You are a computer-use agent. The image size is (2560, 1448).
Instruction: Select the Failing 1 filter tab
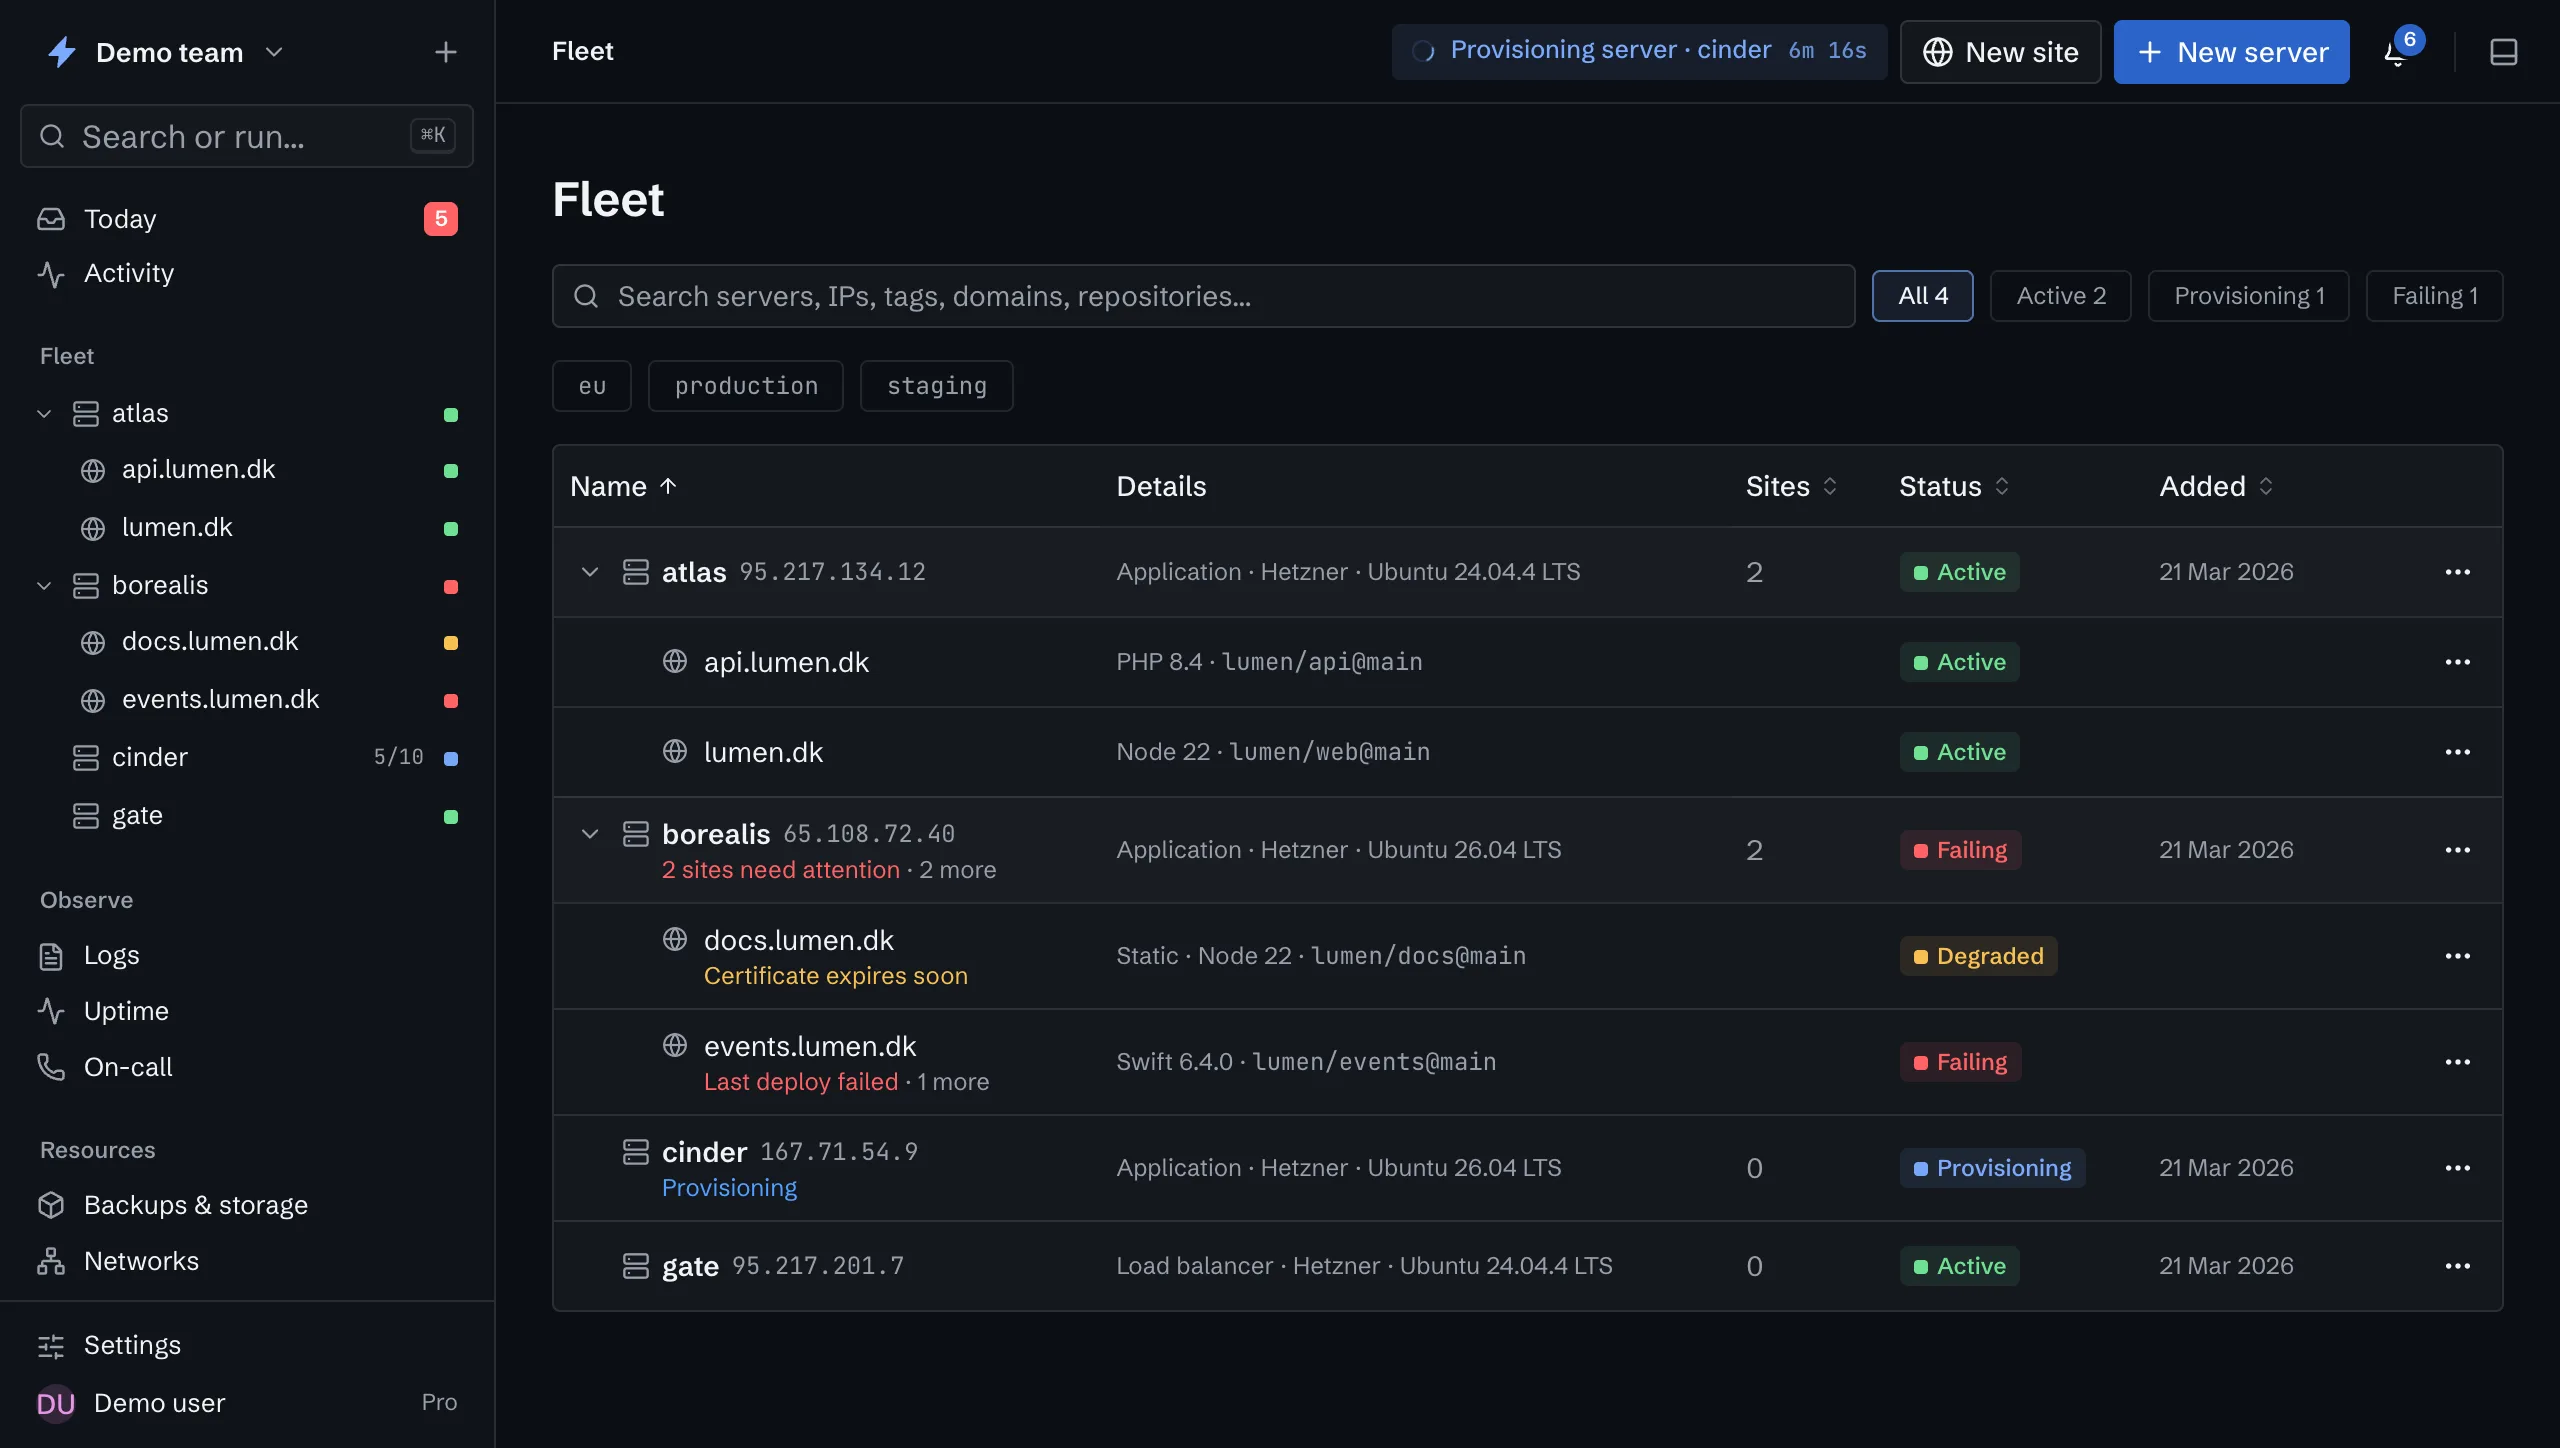2435,296
